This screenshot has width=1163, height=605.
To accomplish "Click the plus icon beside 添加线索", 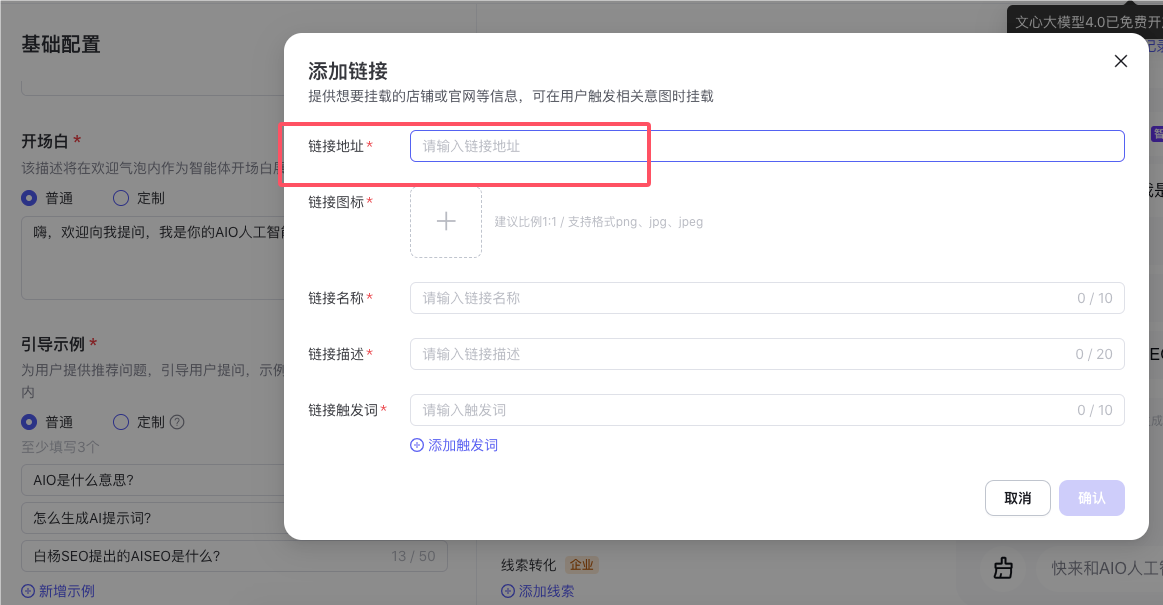I will (x=508, y=591).
